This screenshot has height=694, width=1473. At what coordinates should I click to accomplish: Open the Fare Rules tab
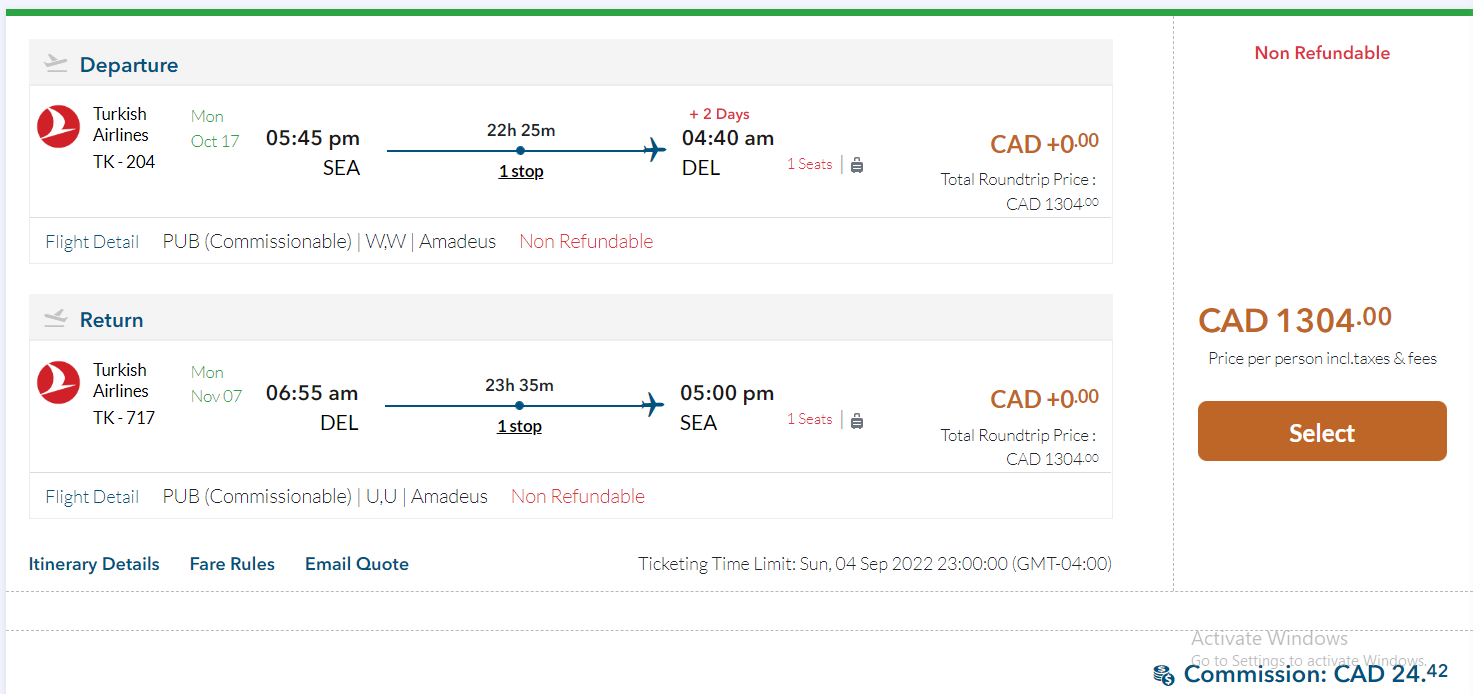pos(232,564)
